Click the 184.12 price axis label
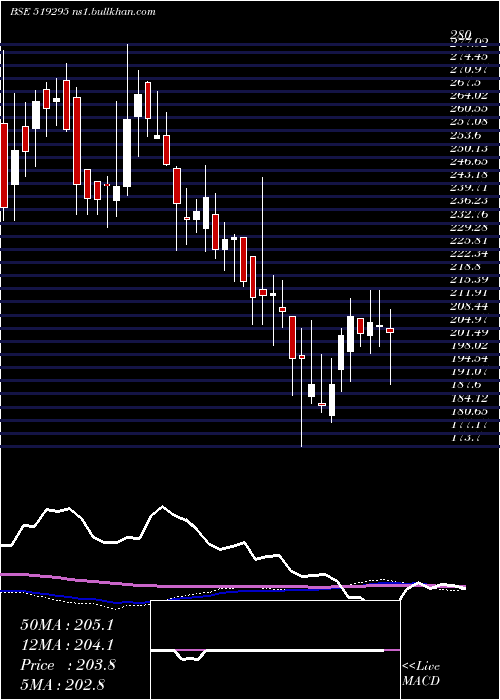 click(469, 398)
